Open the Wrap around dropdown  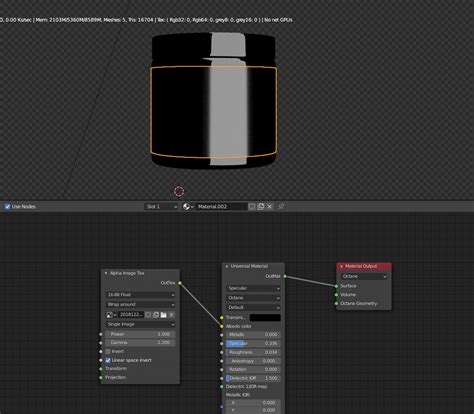pyautogui.click(x=141, y=305)
